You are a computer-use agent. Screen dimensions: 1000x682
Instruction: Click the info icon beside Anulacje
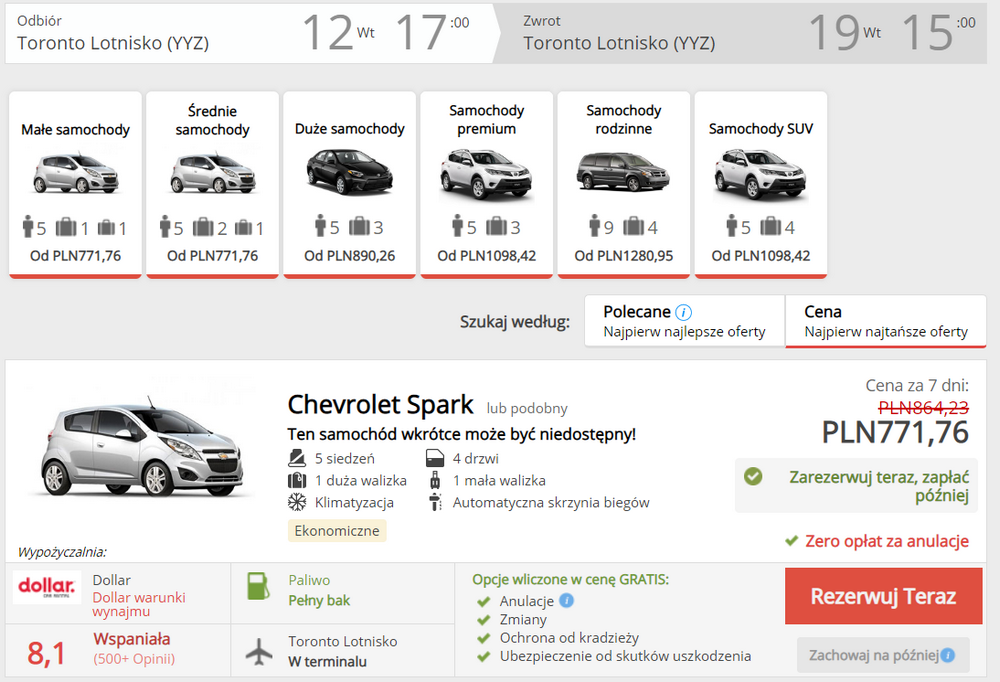tap(567, 601)
